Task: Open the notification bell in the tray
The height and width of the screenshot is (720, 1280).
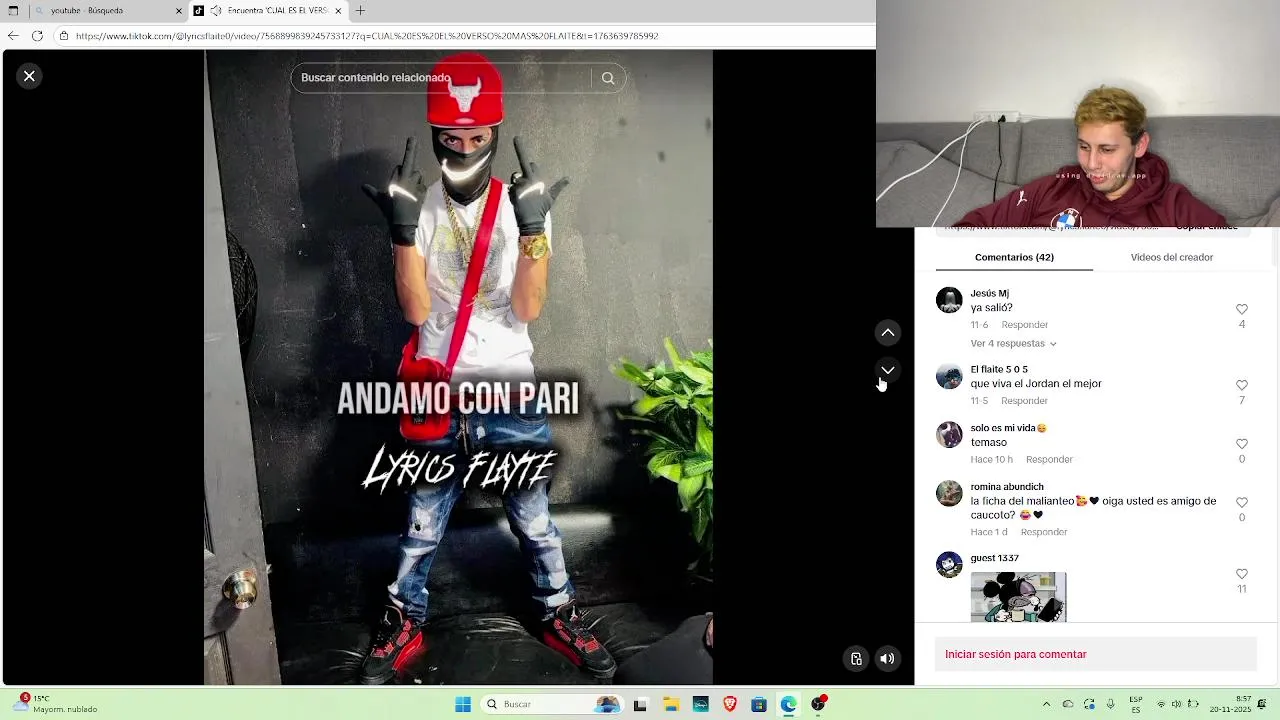Action: pos(1263,704)
